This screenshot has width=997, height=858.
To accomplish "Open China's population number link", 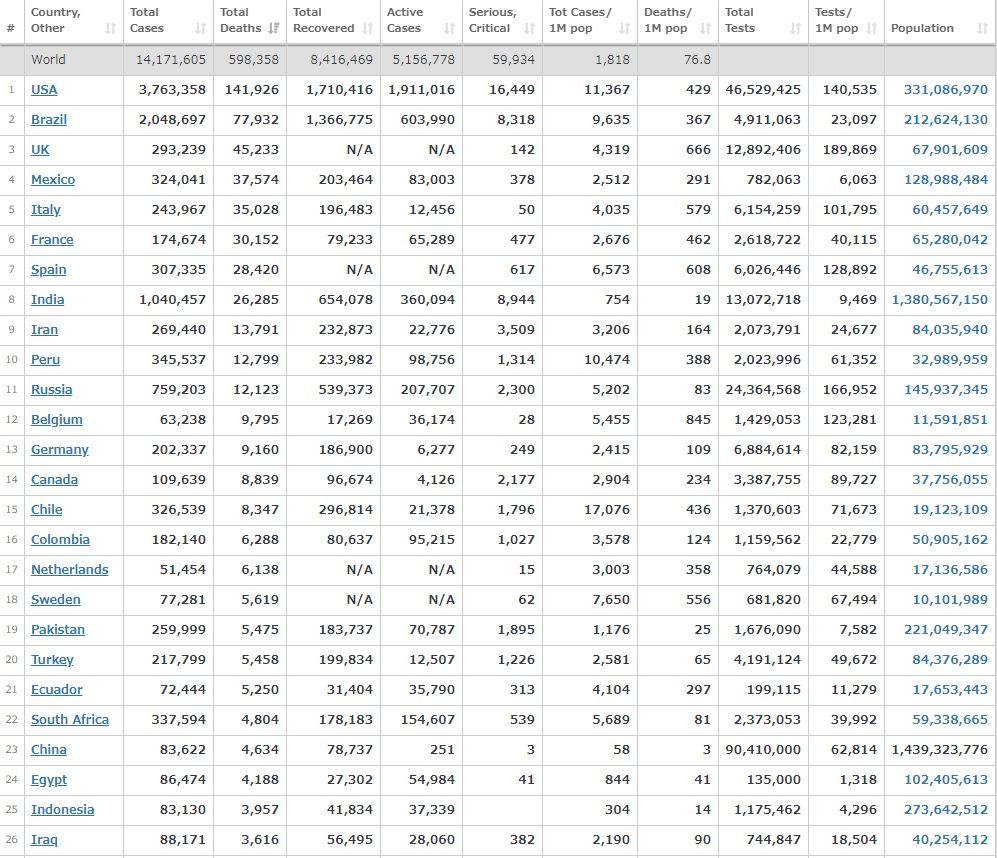I will click(939, 750).
